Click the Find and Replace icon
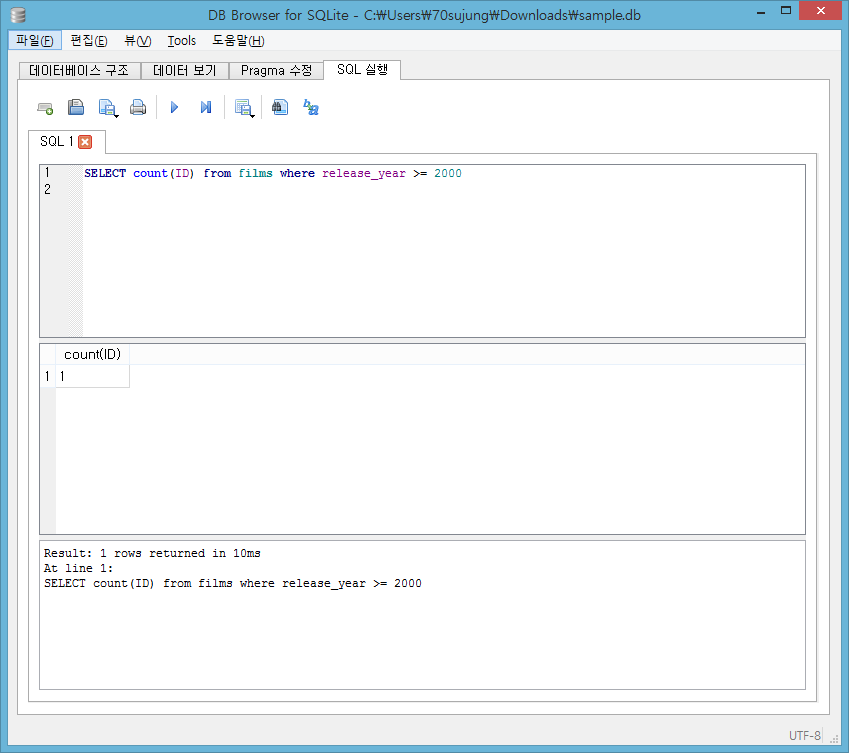849x753 pixels. pos(311,108)
